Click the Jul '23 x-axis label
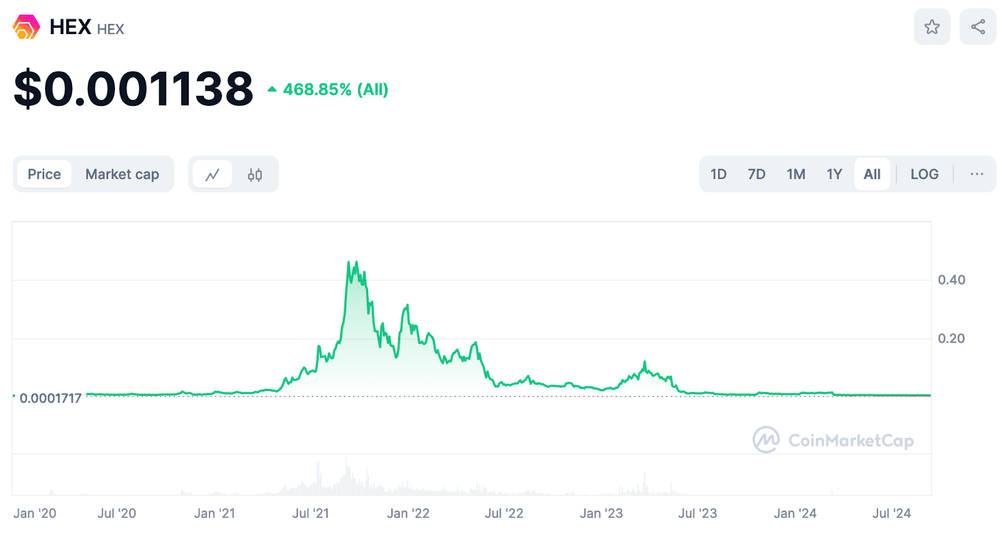 click(x=697, y=513)
